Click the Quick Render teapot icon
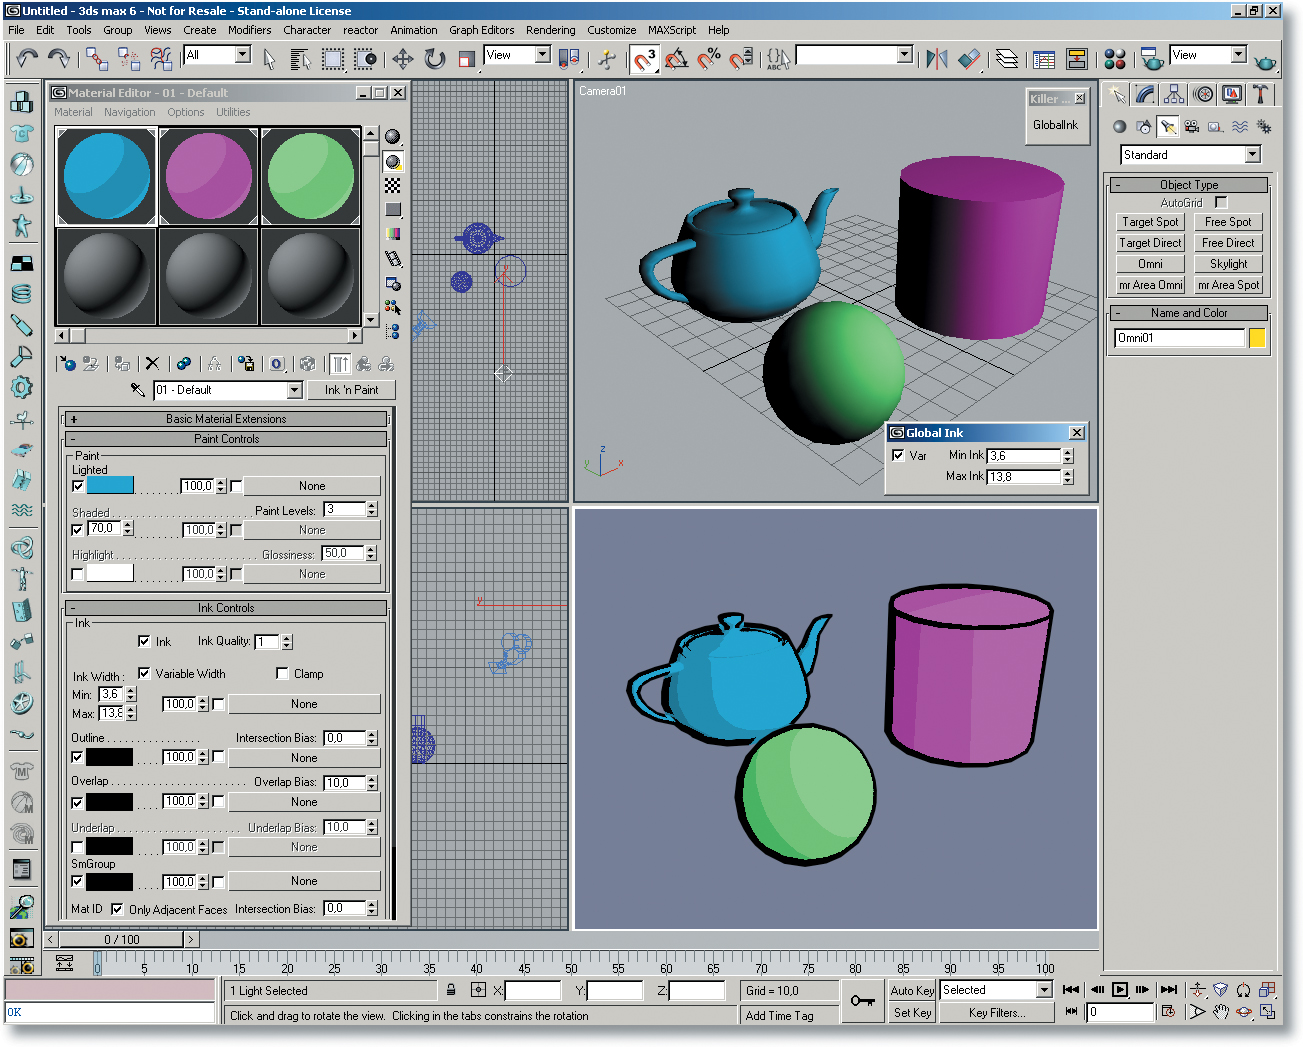The height and width of the screenshot is (1047, 1303). (1265, 62)
